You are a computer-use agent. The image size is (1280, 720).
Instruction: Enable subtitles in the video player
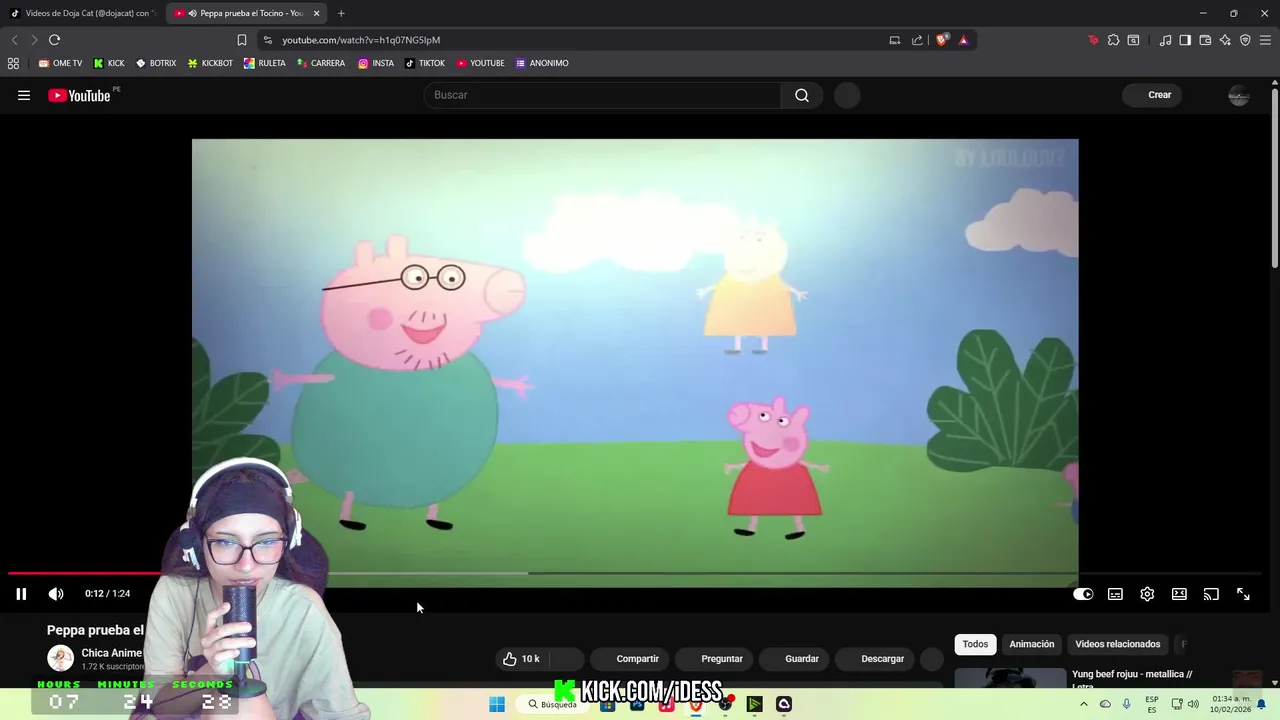coord(1115,594)
